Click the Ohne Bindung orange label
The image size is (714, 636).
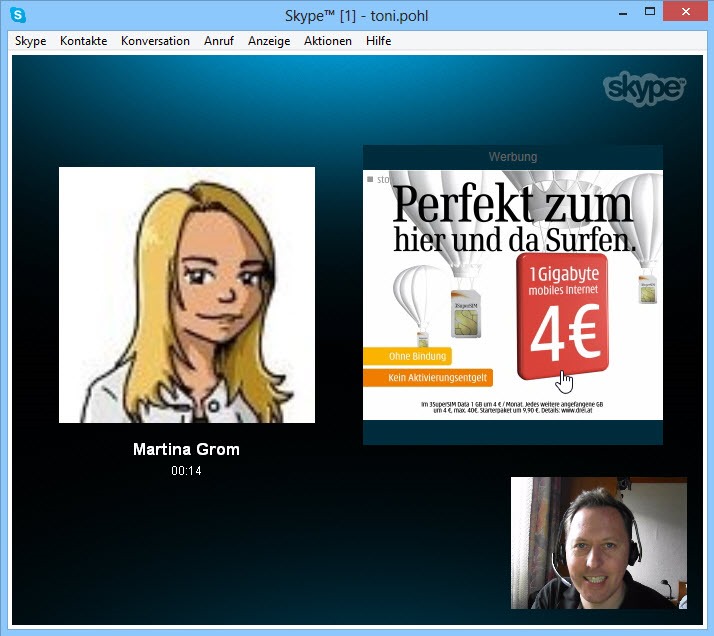[407, 356]
